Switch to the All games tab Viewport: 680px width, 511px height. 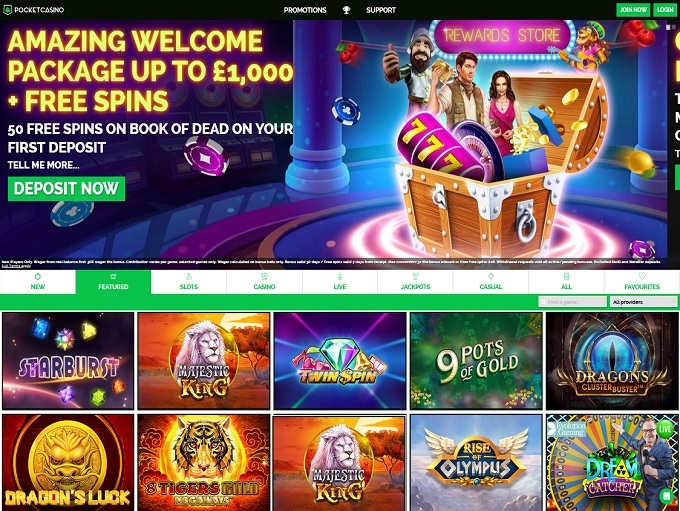click(566, 282)
